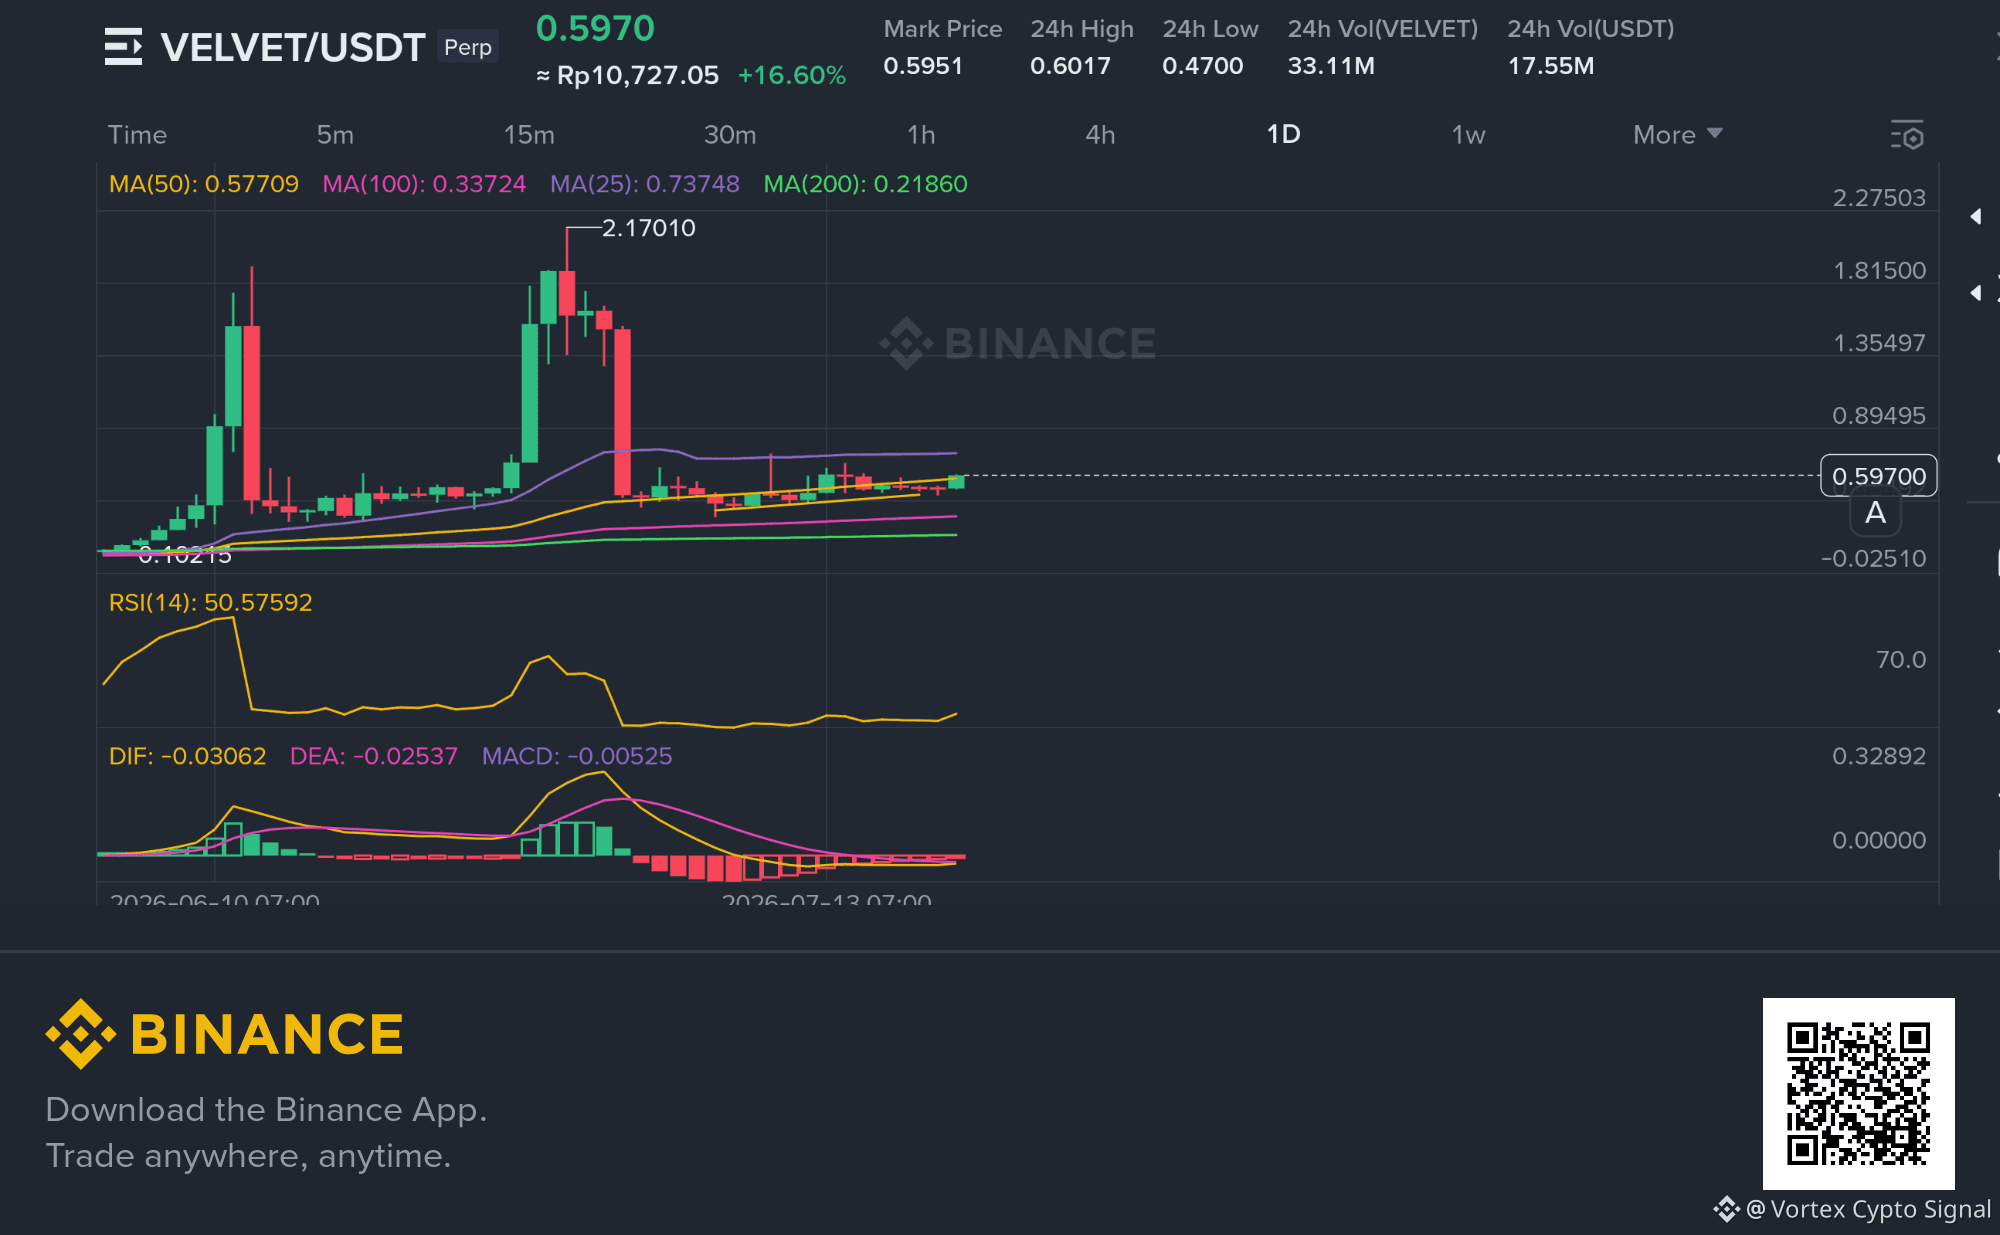
Task: Expand the More timeframes dropdown
Action: (x=1677, y=135)
